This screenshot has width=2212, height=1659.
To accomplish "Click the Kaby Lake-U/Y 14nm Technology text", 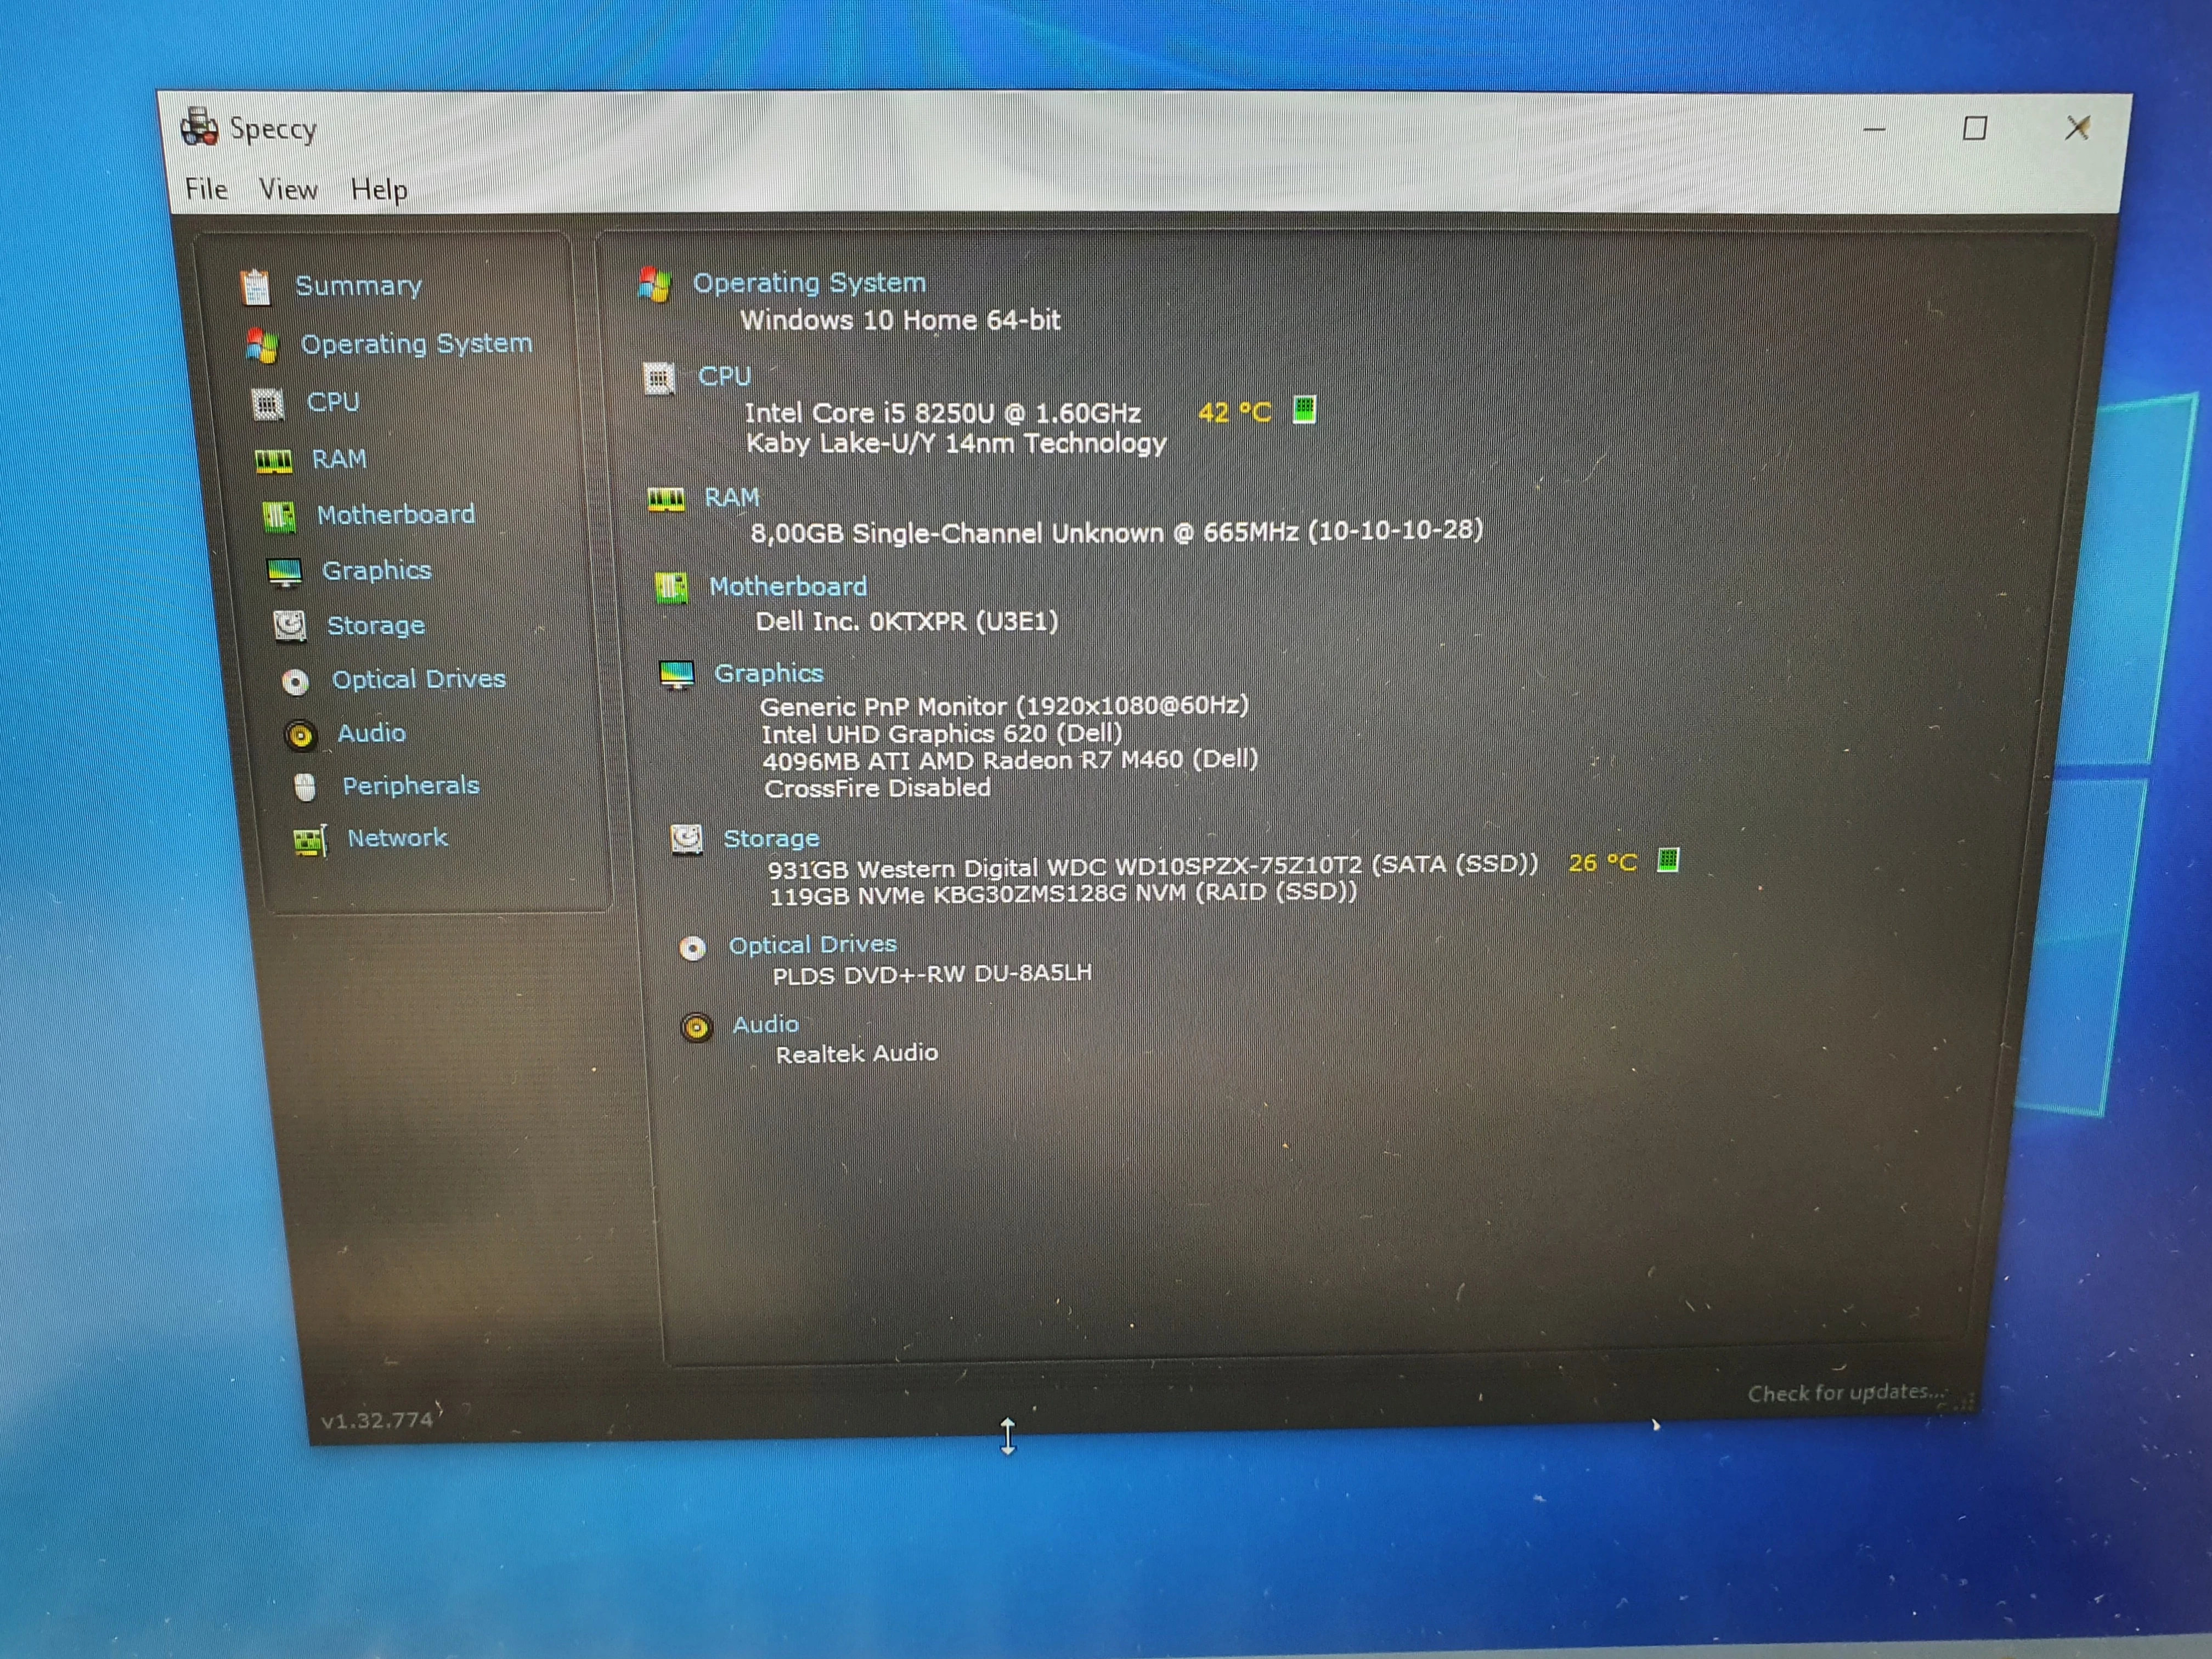I will coord(956,443).
